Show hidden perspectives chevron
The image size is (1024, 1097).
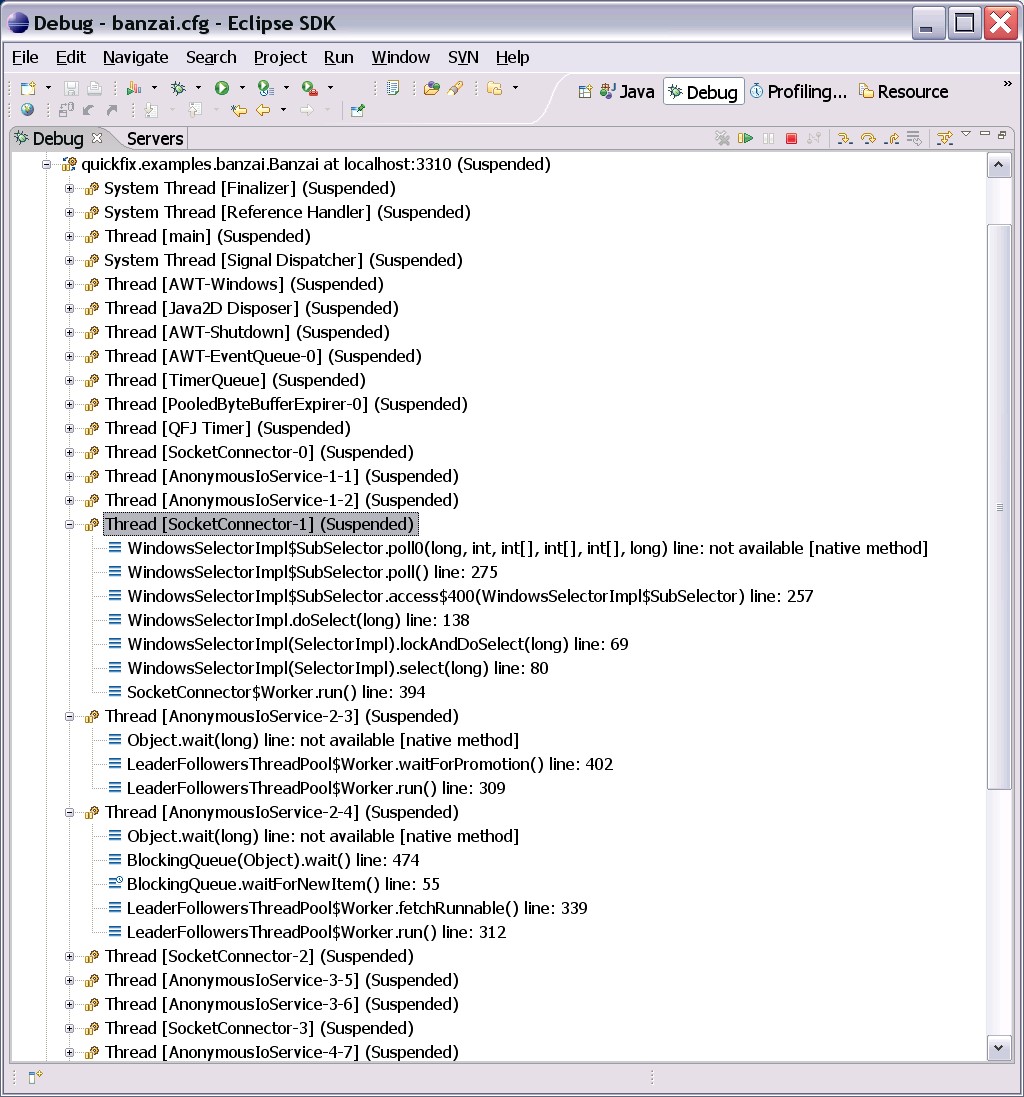pos(1007,84)
